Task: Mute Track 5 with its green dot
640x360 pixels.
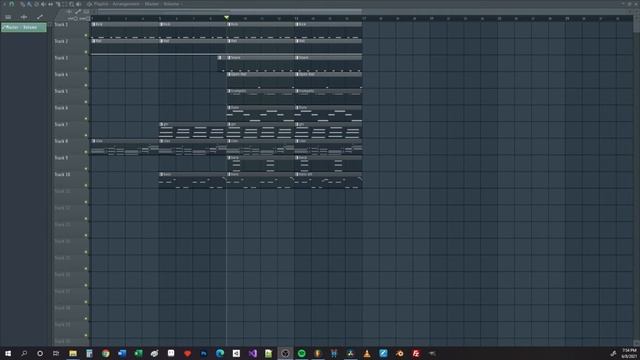Action: point(86,102)
